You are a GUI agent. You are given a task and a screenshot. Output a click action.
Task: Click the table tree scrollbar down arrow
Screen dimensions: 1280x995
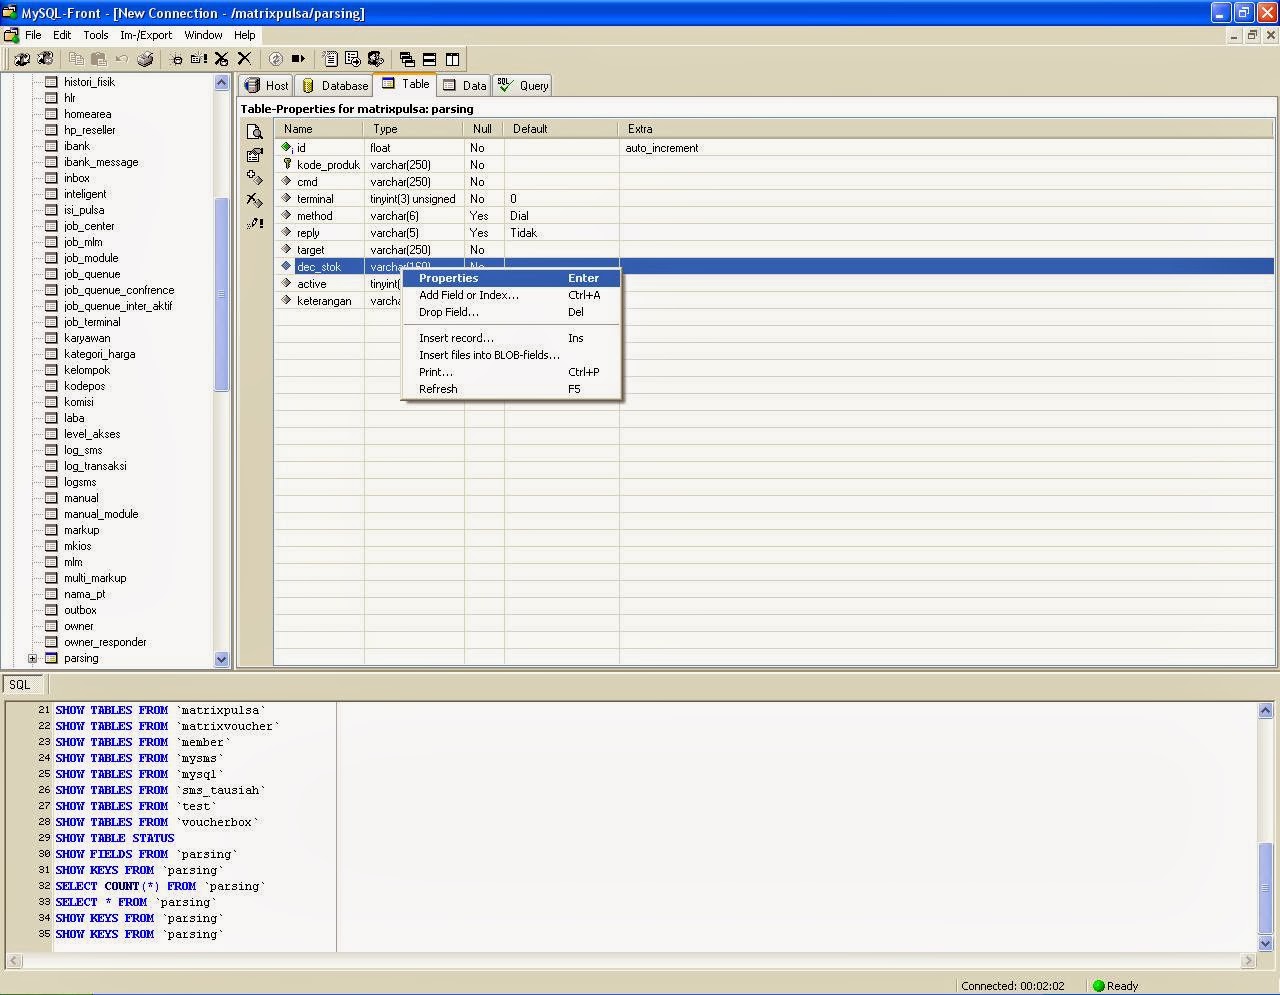pyautogui.click(x=222, y=659)
